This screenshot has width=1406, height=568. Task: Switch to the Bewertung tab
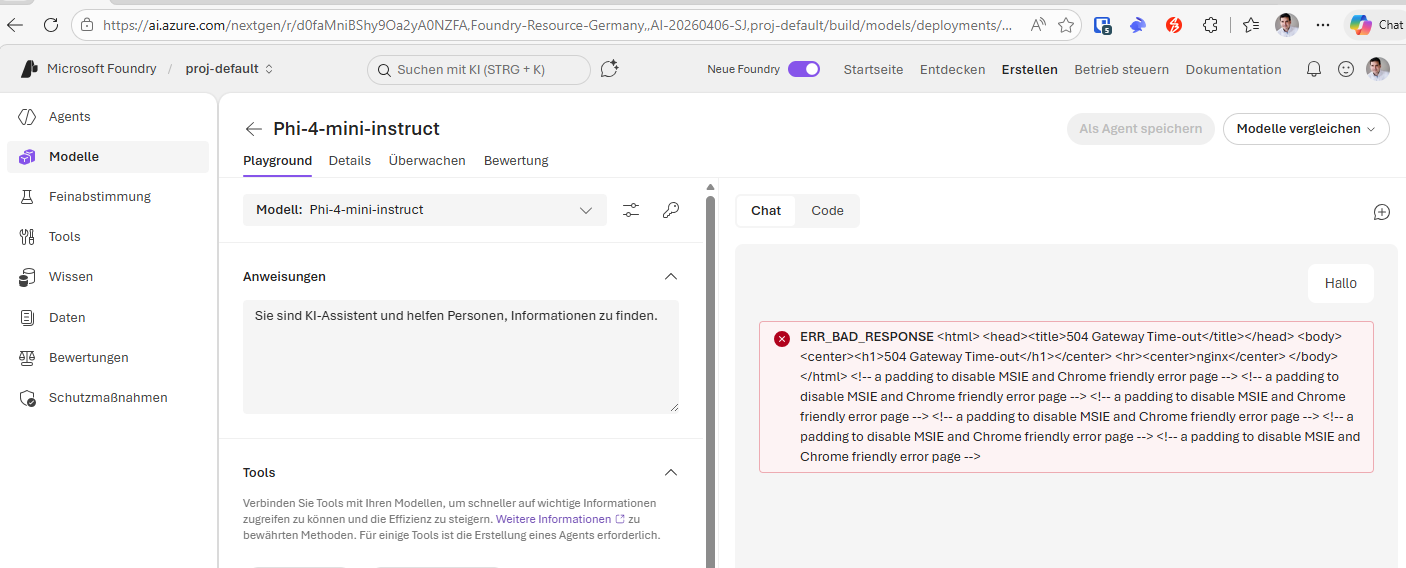tap(516, 161)
